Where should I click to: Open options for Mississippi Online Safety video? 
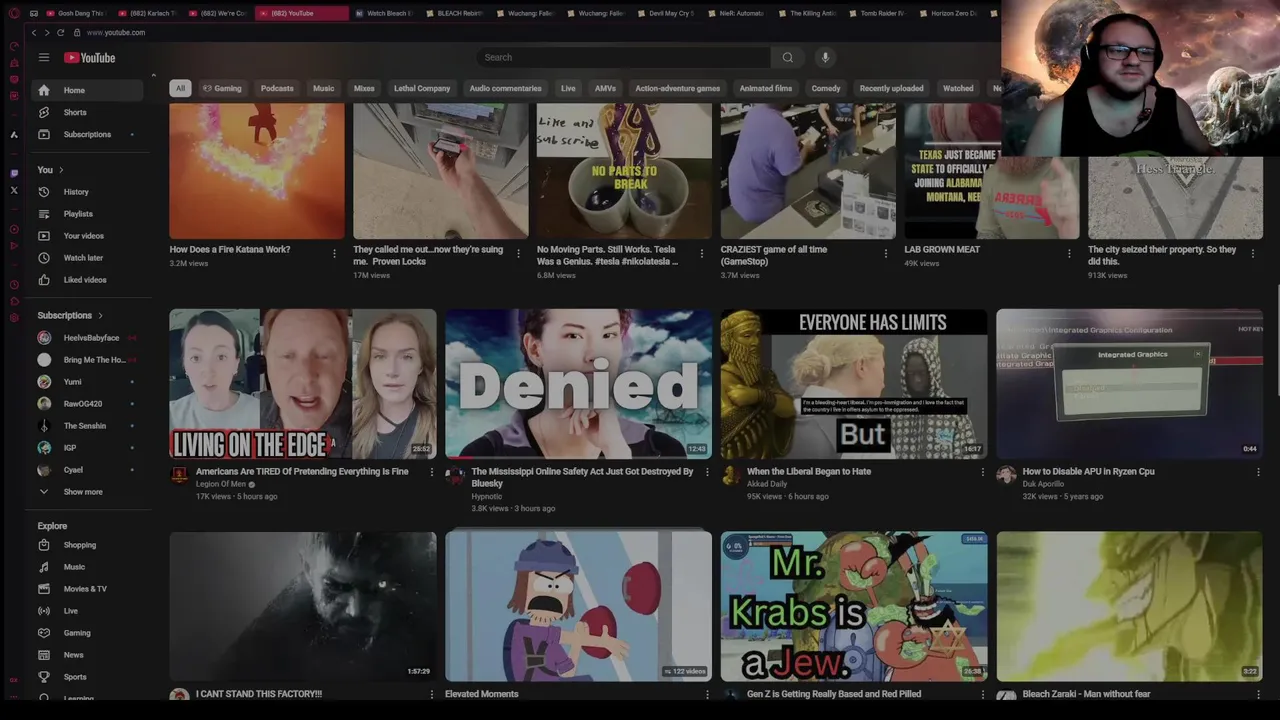tap(707, 472)
